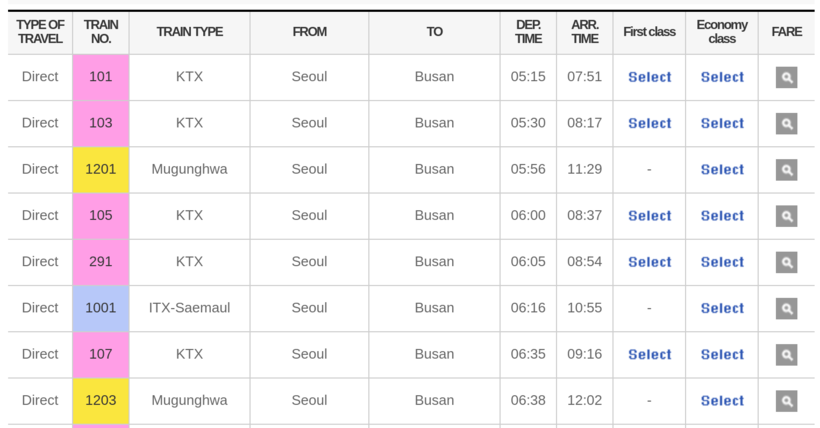Open fare details for train 107
The image size is (820, 428).
point(787,354)
